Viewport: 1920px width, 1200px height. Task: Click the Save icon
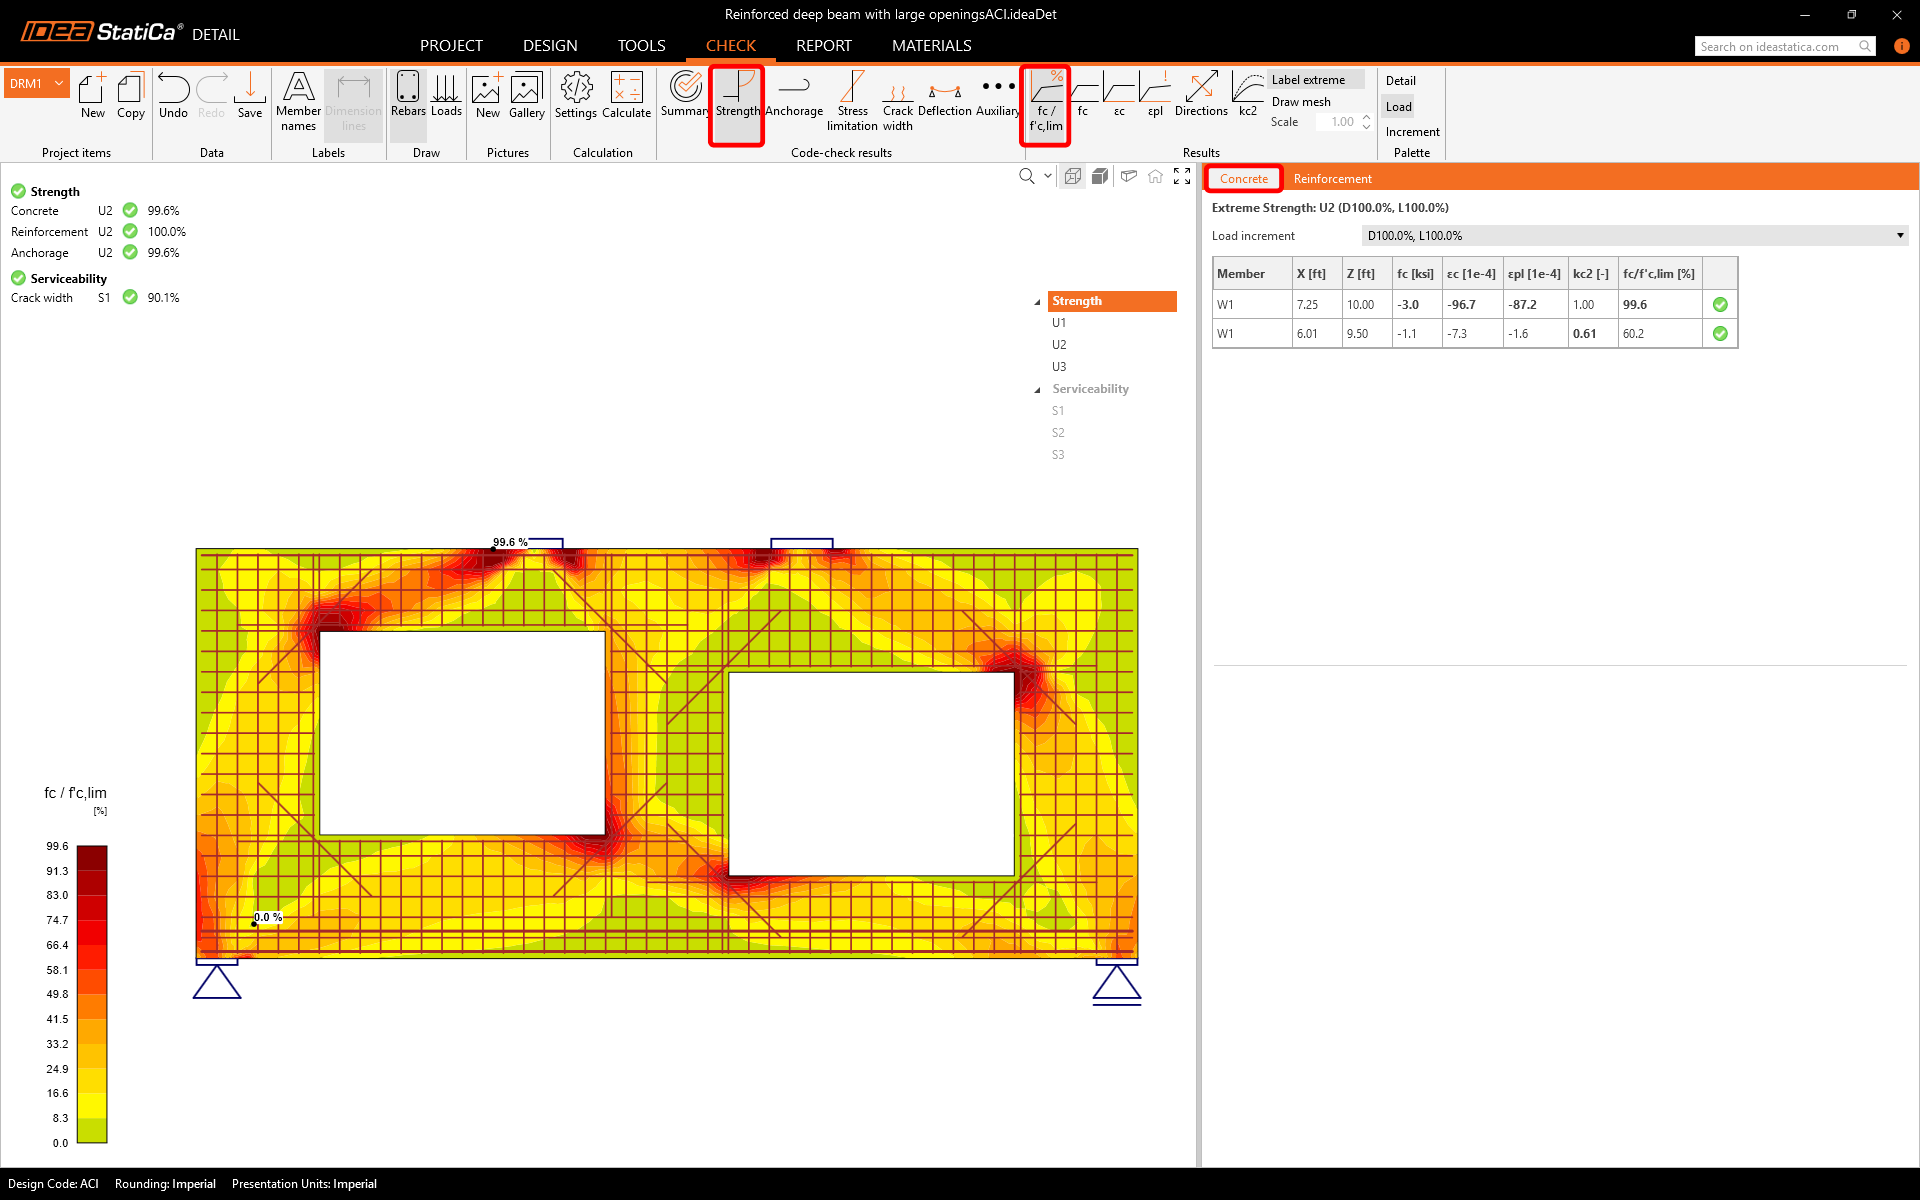click(250, 95)
